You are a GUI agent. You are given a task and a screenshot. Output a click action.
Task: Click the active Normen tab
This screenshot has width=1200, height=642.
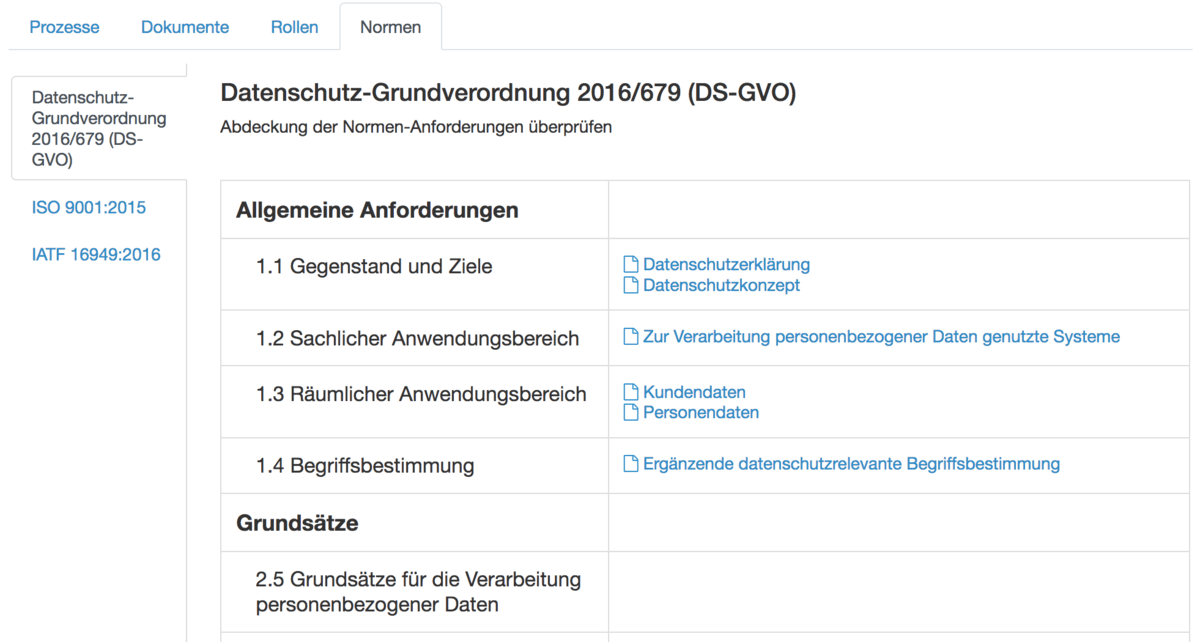click(391, 27)
